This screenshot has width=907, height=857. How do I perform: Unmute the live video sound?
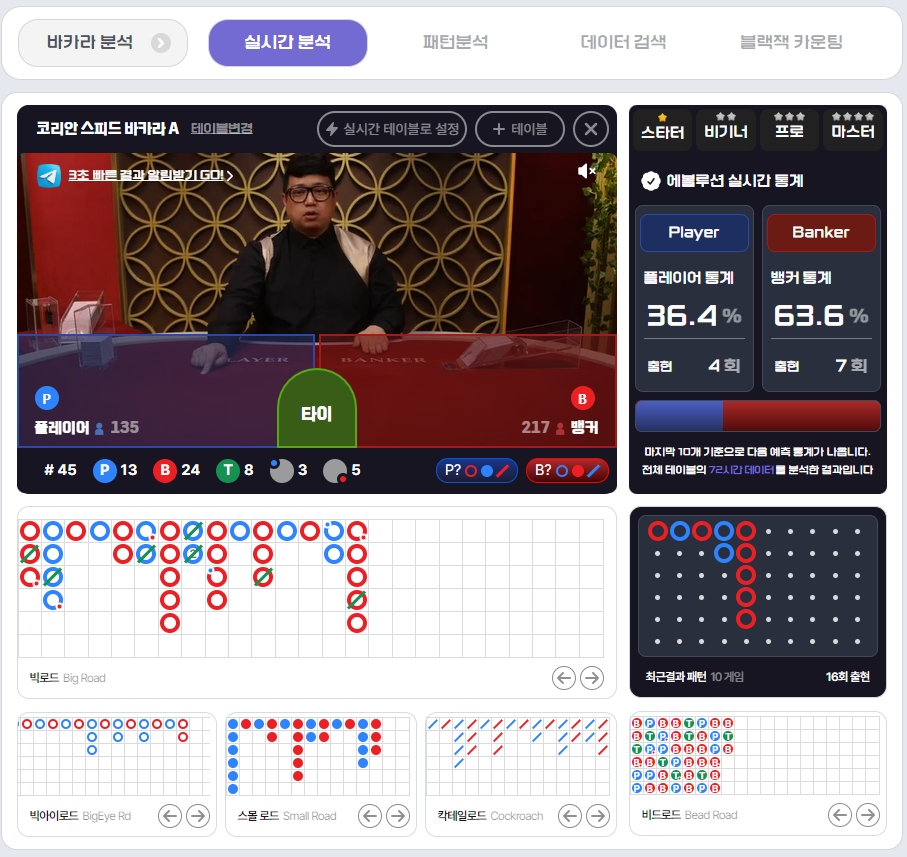pos(587,172)
